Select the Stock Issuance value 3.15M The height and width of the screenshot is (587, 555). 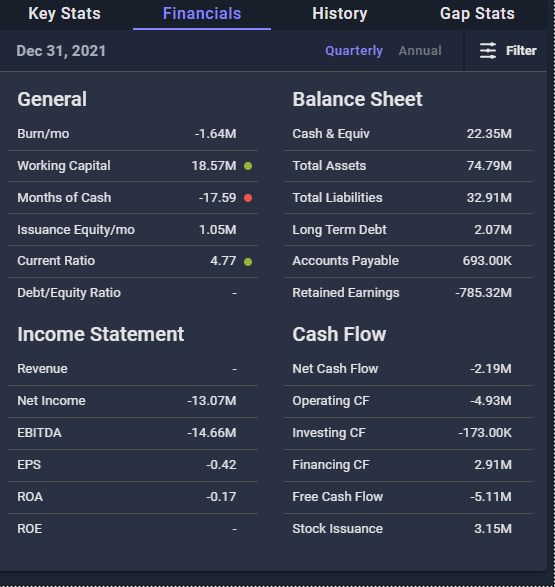coord(493,529)
